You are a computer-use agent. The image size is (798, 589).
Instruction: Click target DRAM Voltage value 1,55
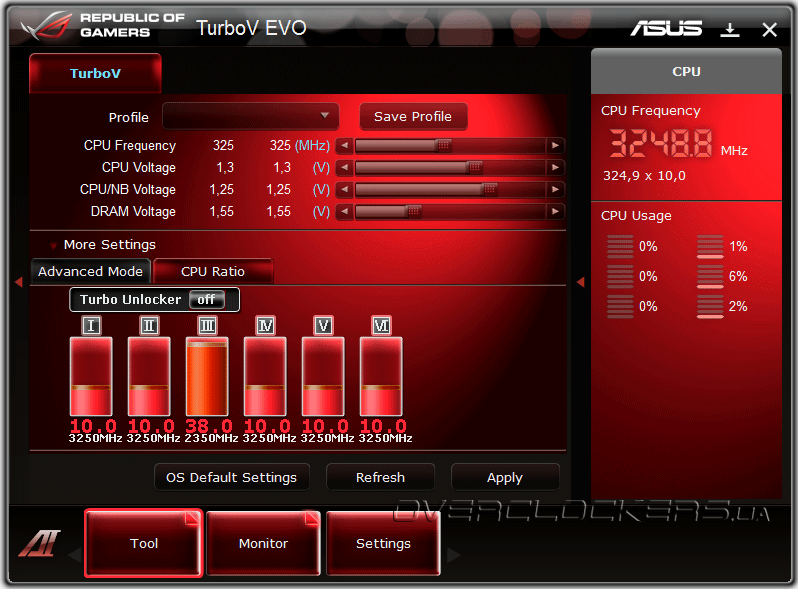279,211
